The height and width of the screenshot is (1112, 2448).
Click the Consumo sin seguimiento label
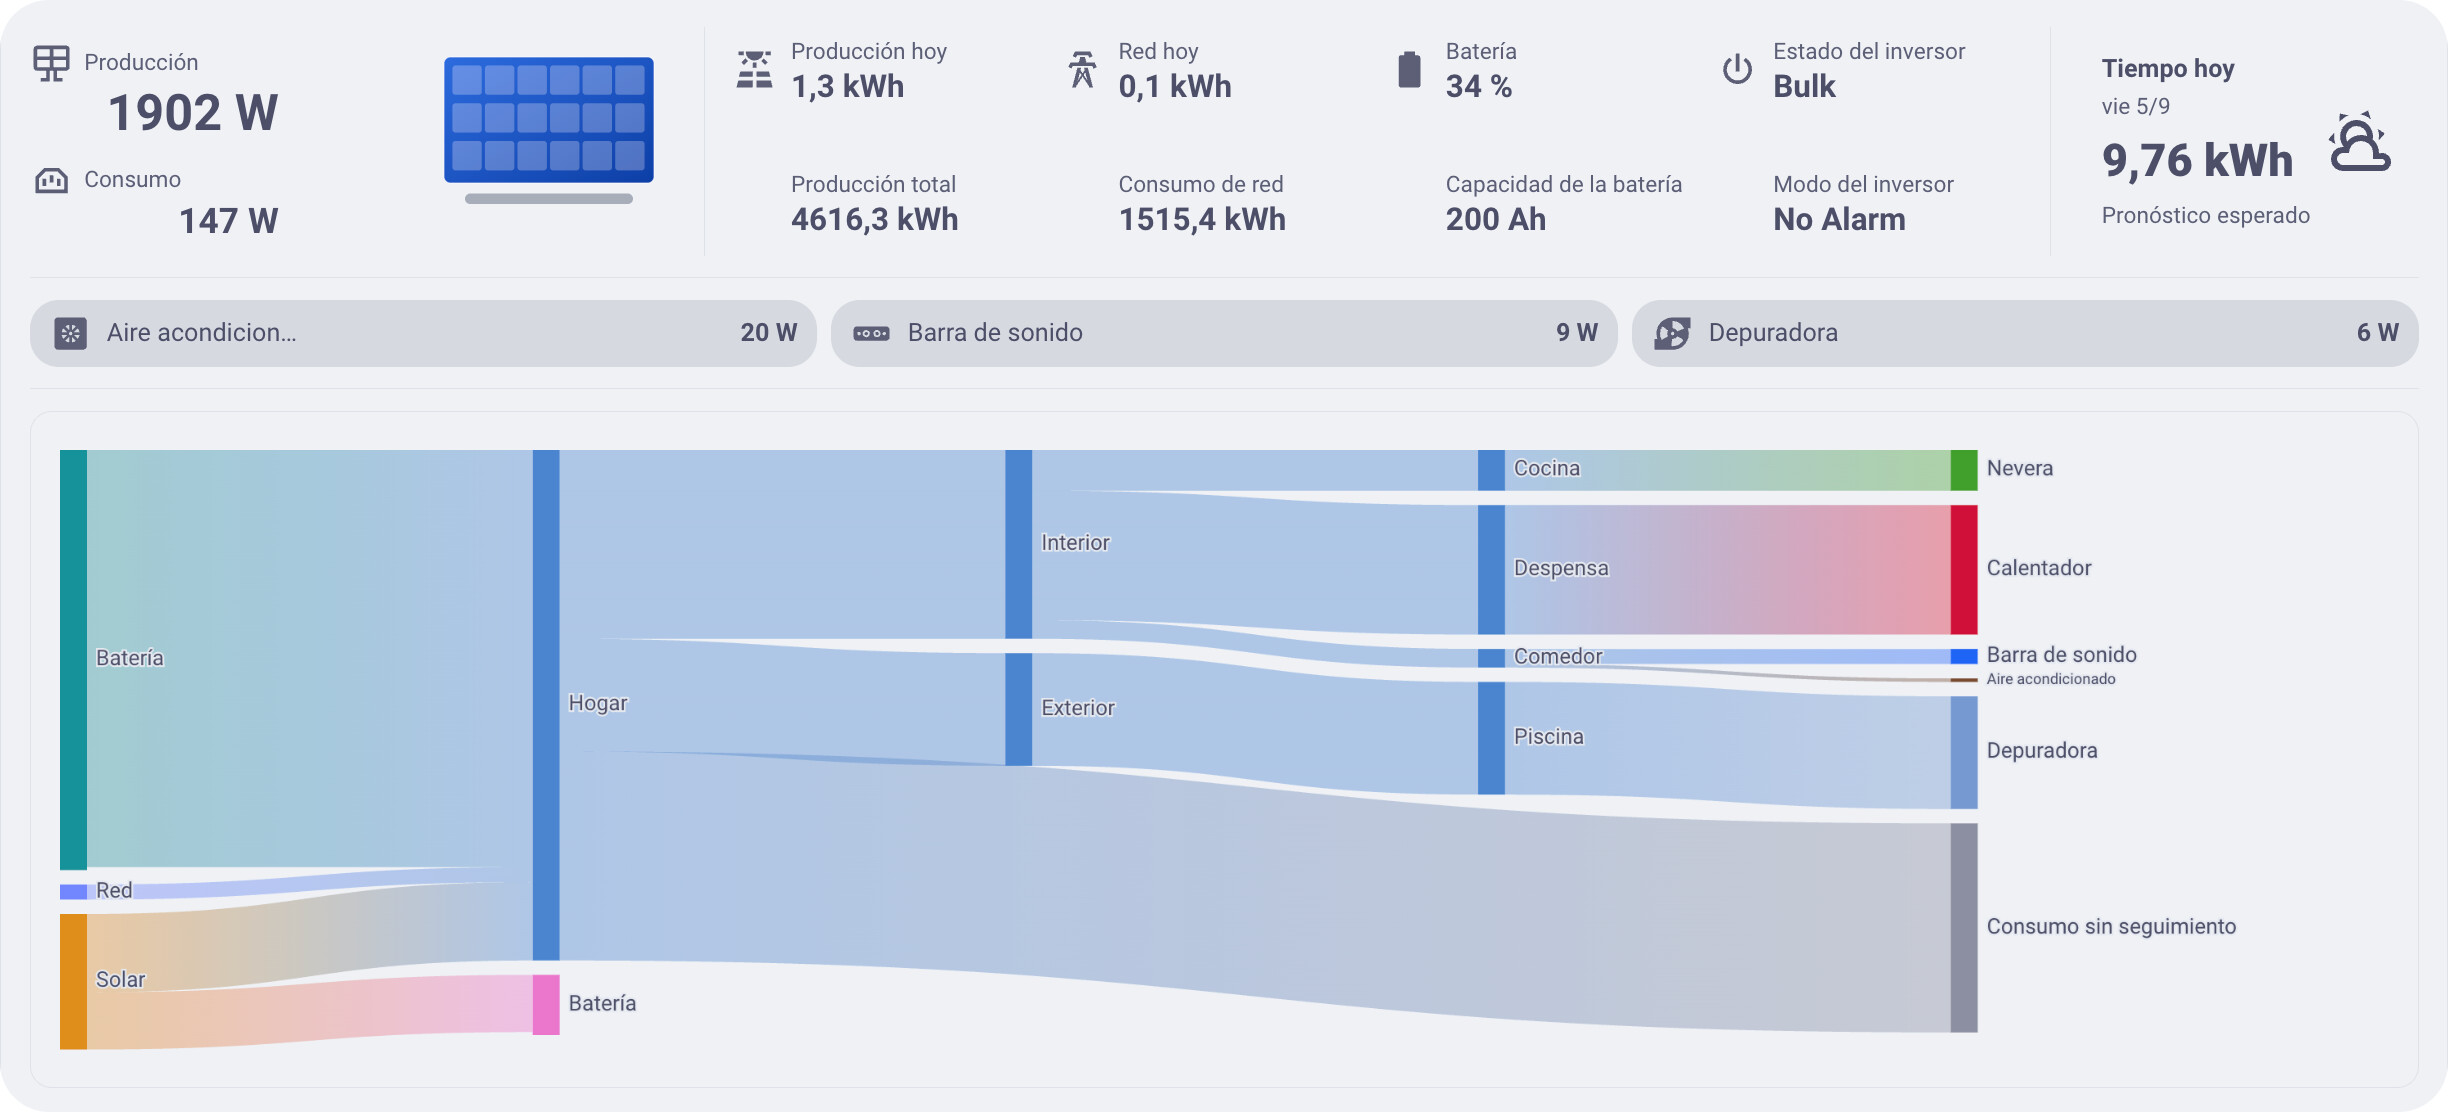(x=2110, y=926)
